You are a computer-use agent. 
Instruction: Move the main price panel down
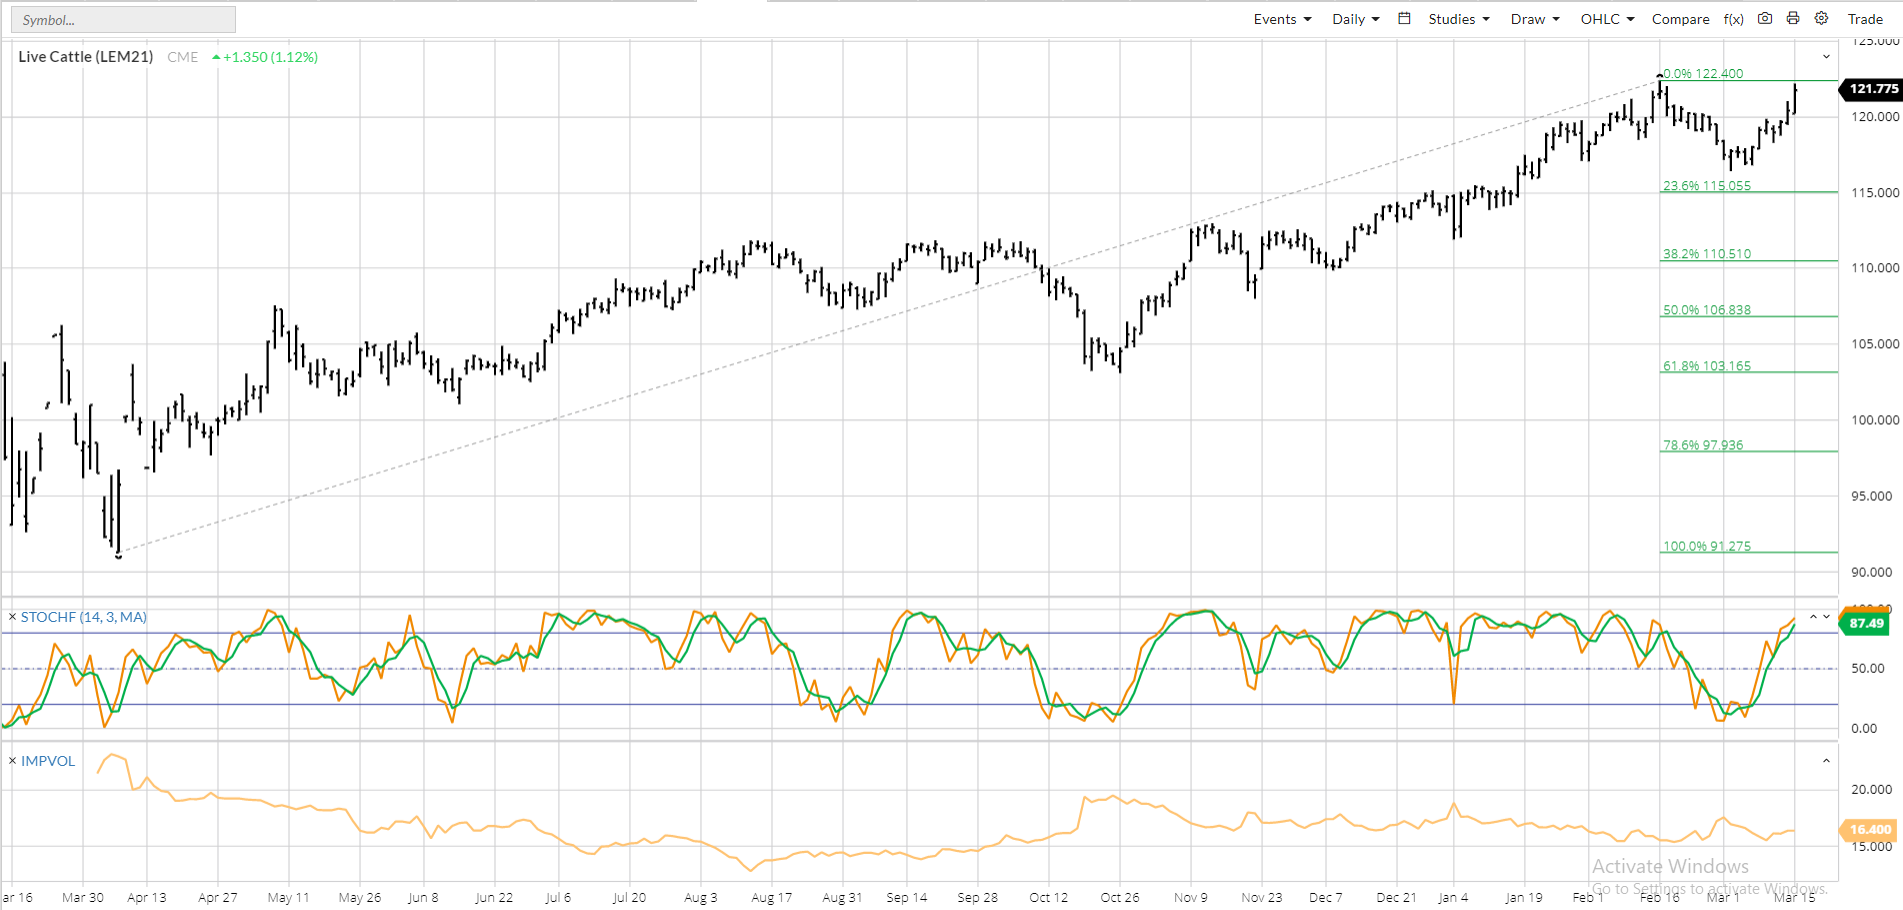click(x=1826, y=57)
